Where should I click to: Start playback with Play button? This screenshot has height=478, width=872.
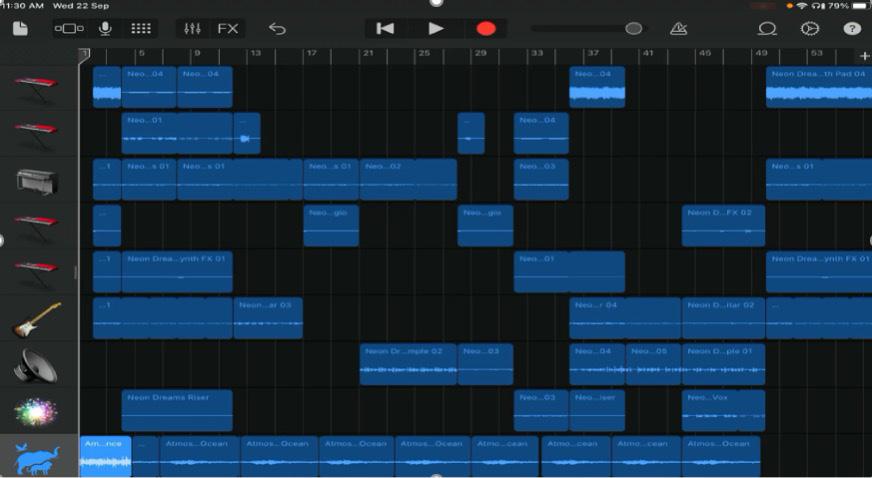point(436,28)
